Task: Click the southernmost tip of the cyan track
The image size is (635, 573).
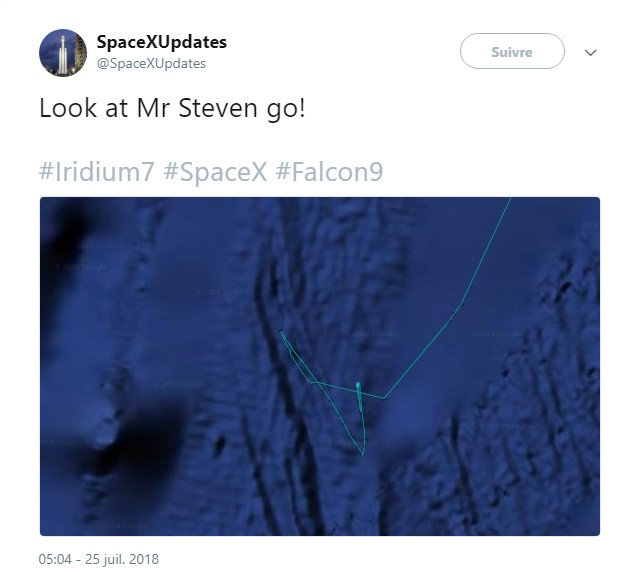Action: [362, 454]
